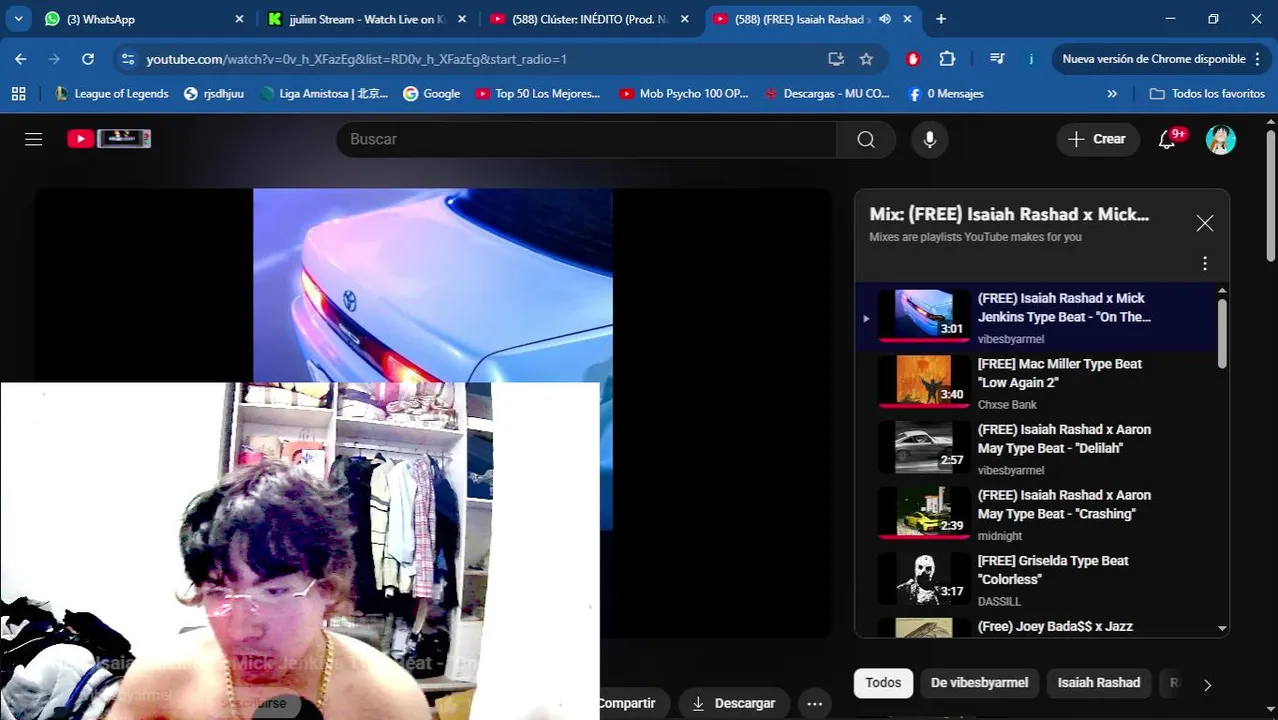Image resolution: width=1278 pixels, height=720 pixels.
Task: Close the Clúster INÉDITO tab
Action: (x=685, y=19)
